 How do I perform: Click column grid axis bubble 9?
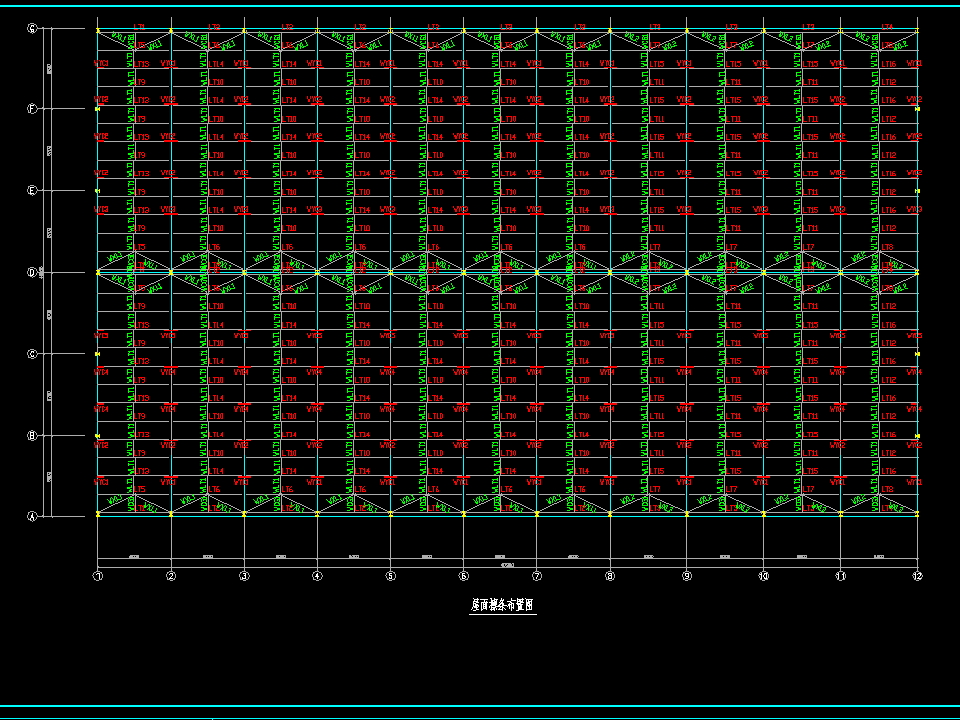click(687, 576)
